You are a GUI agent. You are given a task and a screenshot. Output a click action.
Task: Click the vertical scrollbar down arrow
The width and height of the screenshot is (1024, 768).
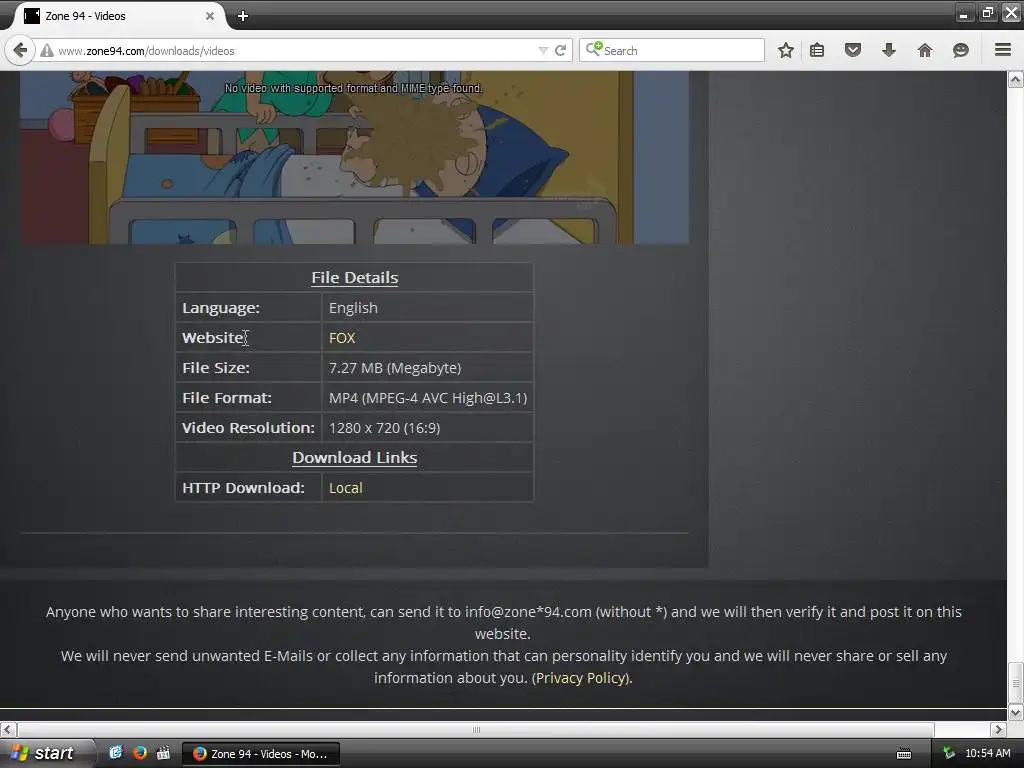[1016, 712]
